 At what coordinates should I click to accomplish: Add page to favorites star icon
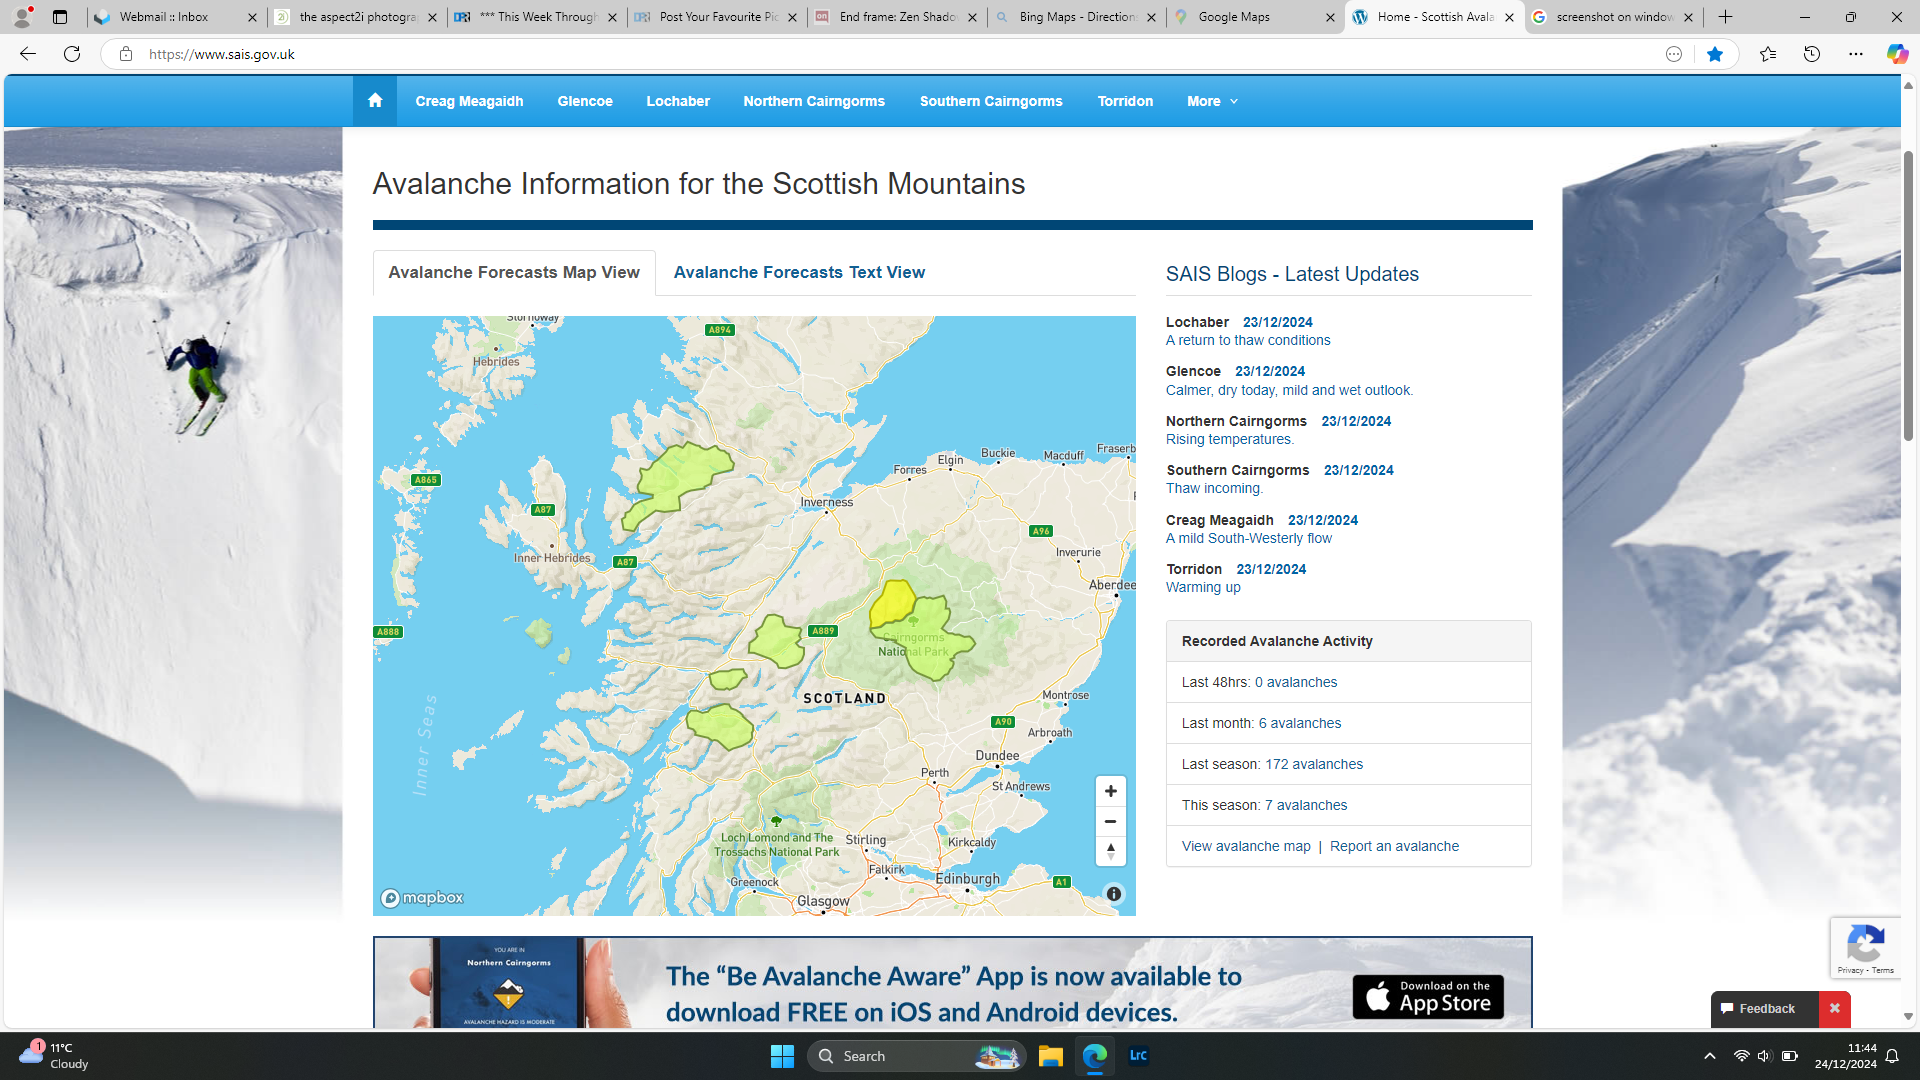click(x=1714, y=54)
